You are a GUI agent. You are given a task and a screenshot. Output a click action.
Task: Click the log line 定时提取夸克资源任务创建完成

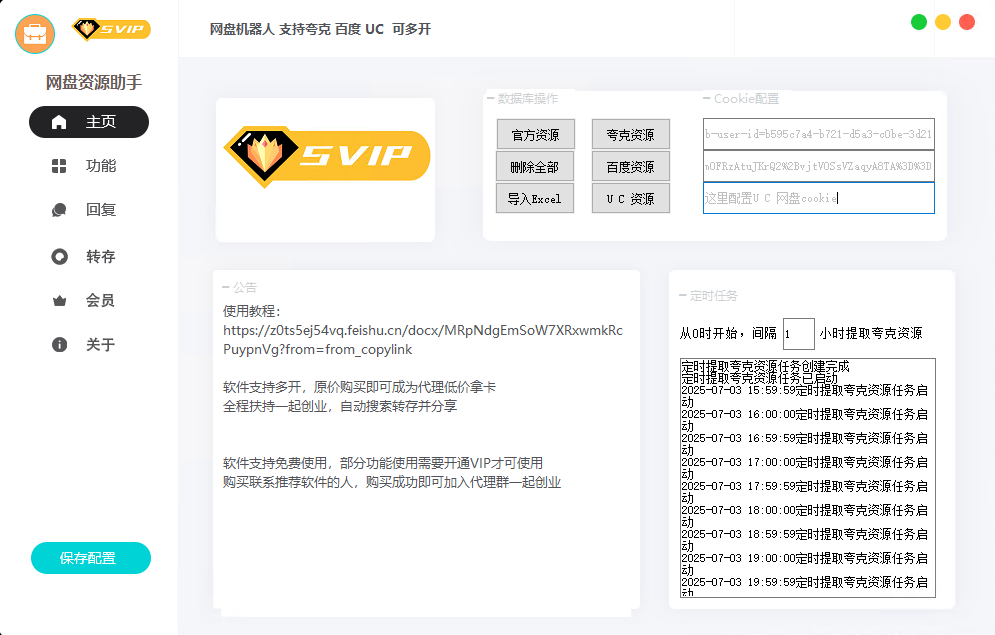765,367
